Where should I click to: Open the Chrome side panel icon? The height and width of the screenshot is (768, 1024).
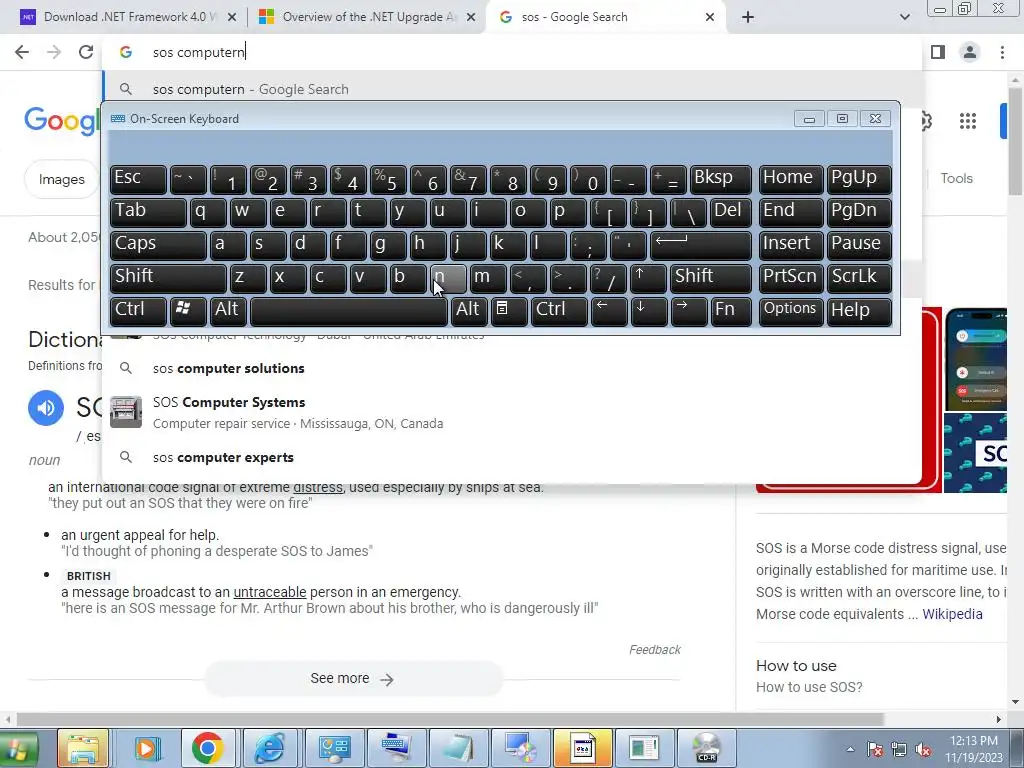tap(938, 52)
